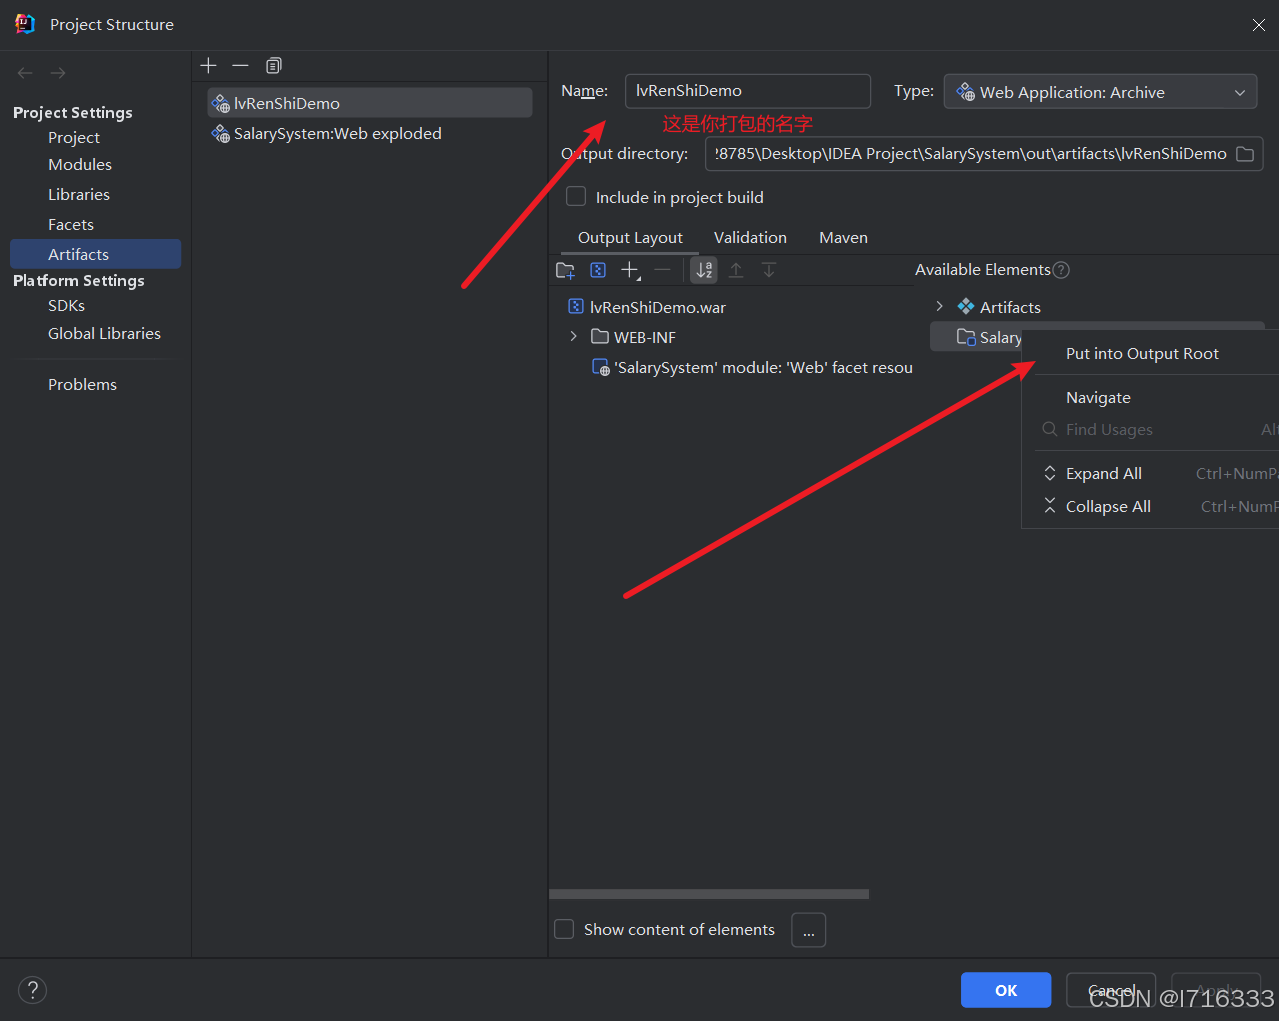
Task: Select lvRenShiDemo artifact in list
Action: (x=370, y=103)
